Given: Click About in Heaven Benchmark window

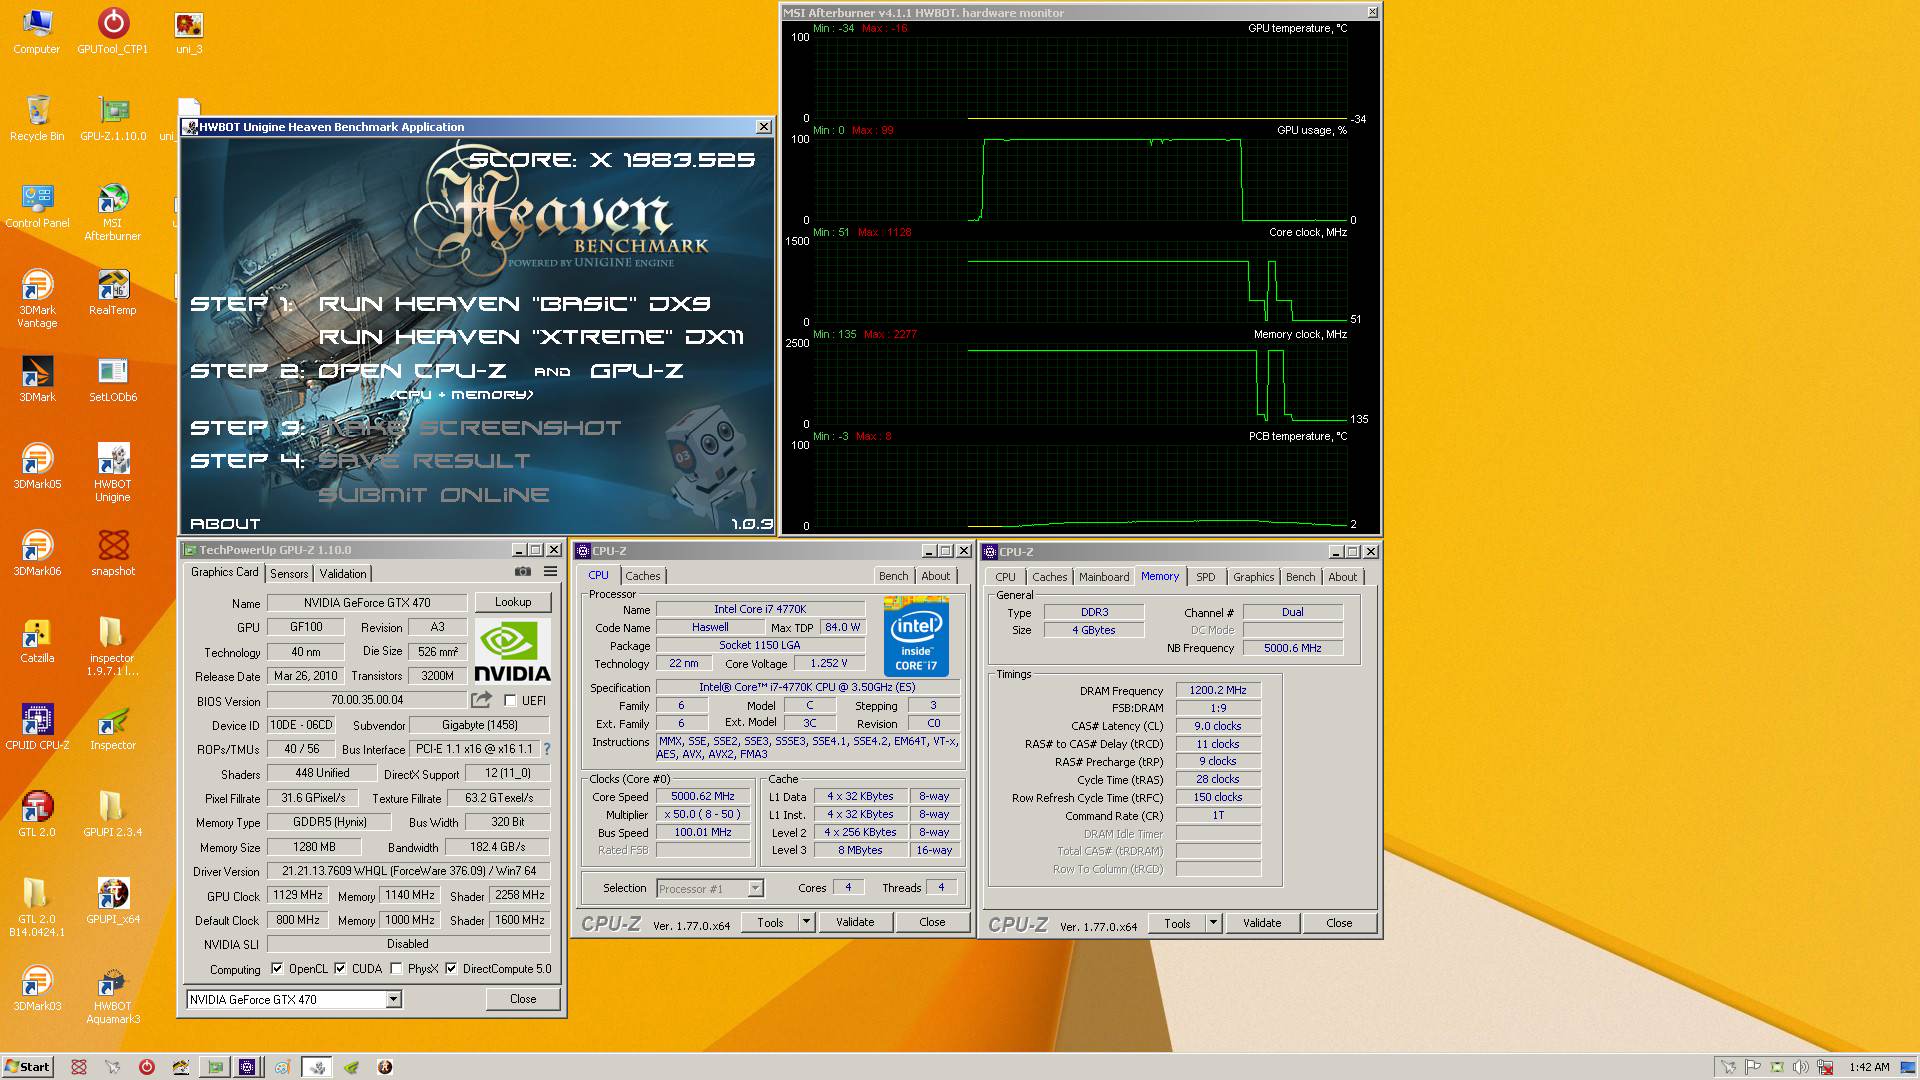Looking at the screenshot, I should 225,524.
